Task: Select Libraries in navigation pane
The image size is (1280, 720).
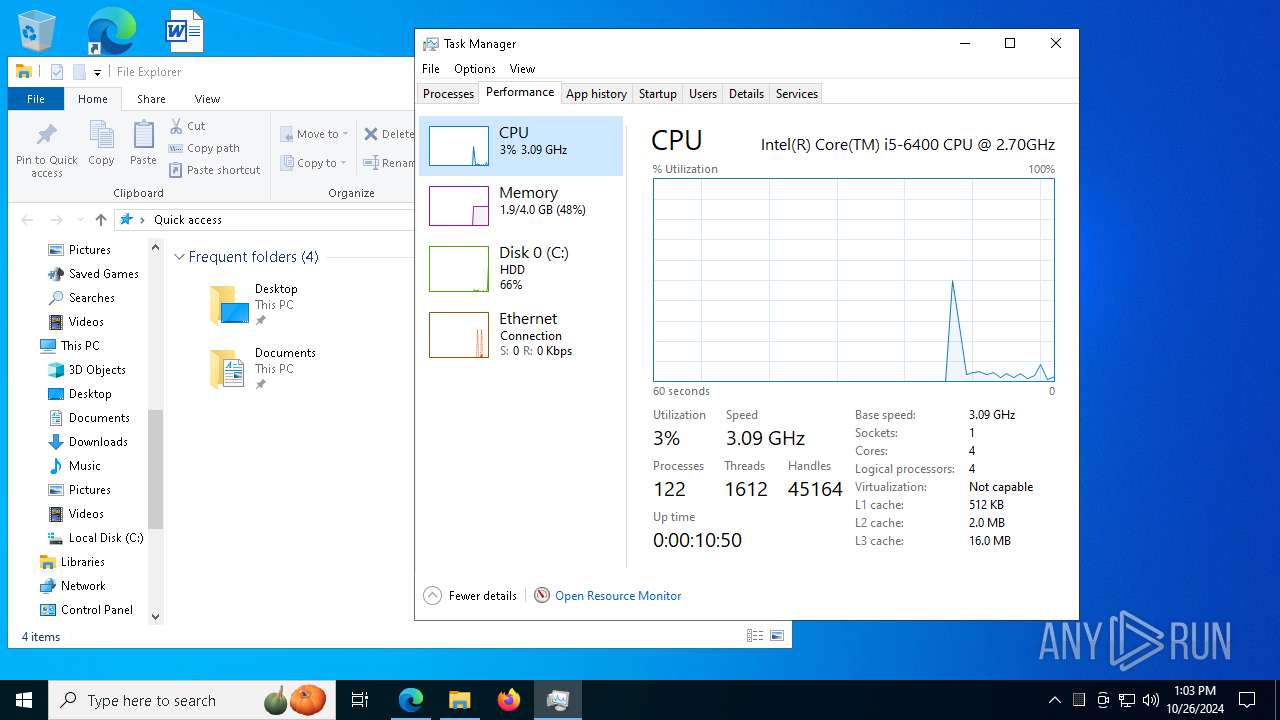Action: 82,562
